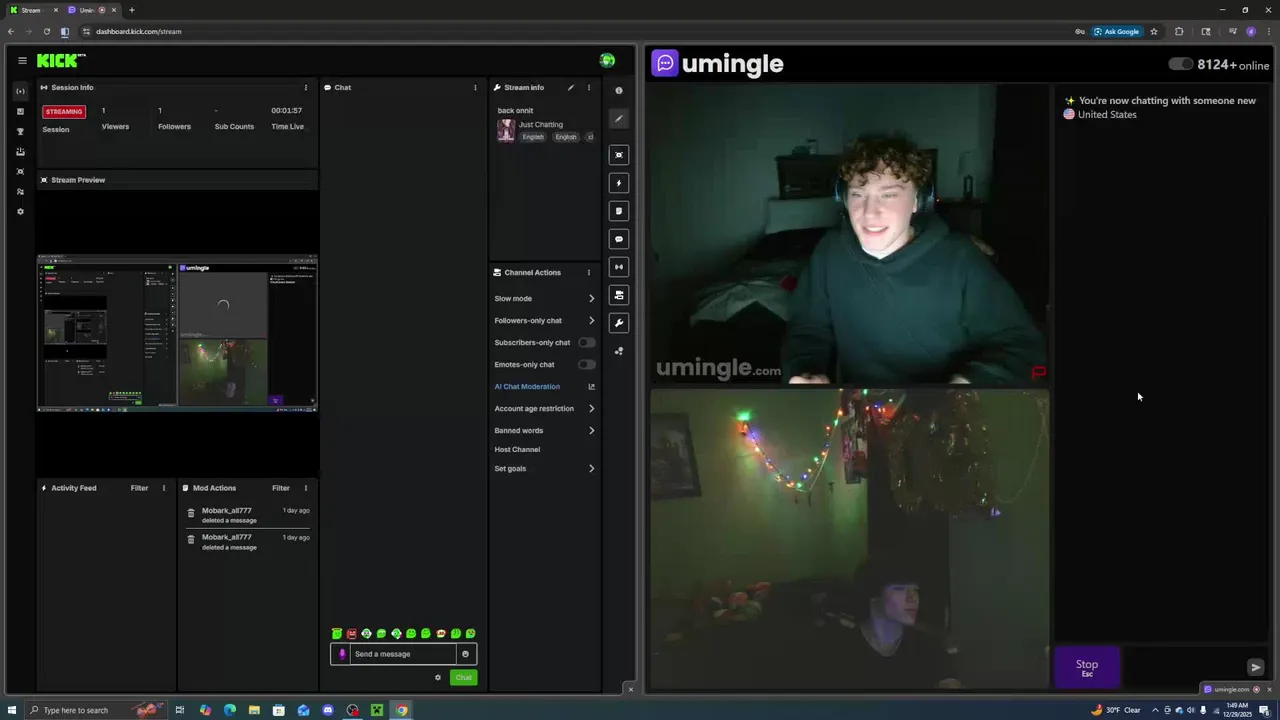Send message arrow in Umingle chat
The width and height of the screenshot is (1280, 720).
(x=1256, y=667)
